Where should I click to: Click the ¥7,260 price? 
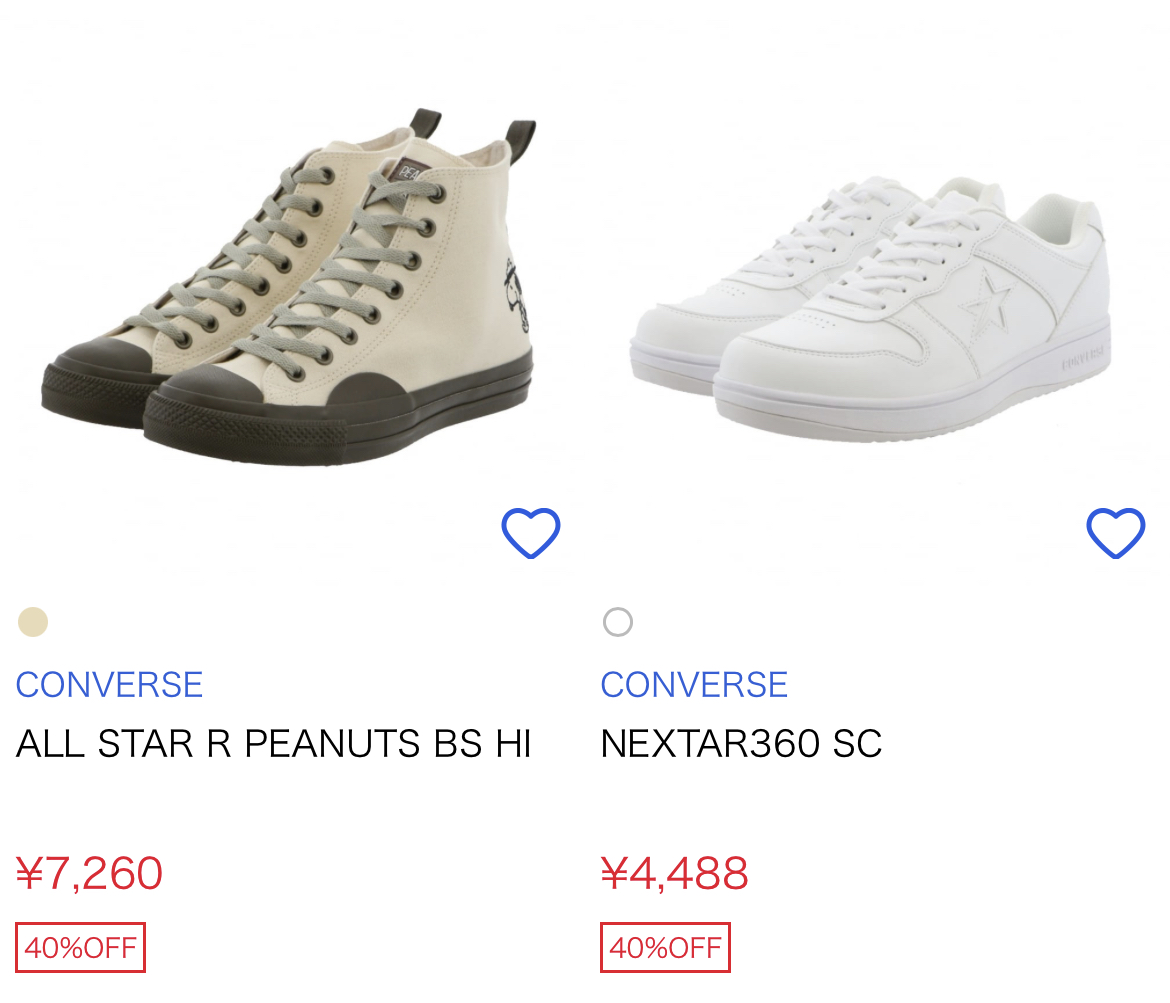point(89,873)
